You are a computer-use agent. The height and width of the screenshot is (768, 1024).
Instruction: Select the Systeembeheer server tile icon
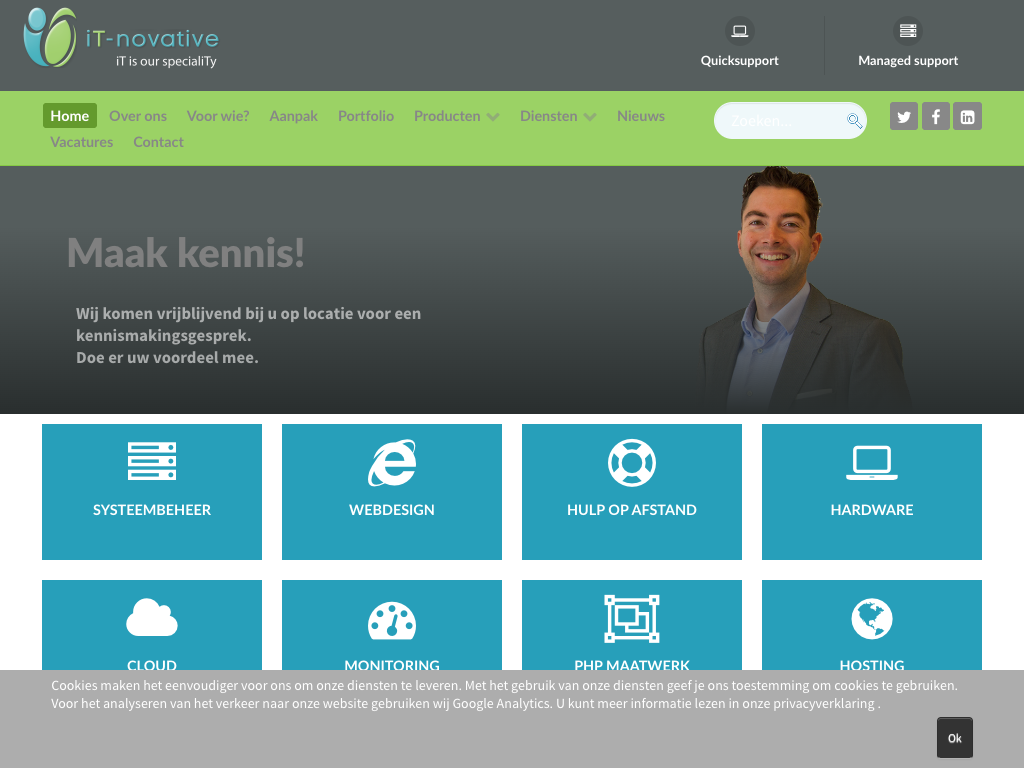click(152, 462)
